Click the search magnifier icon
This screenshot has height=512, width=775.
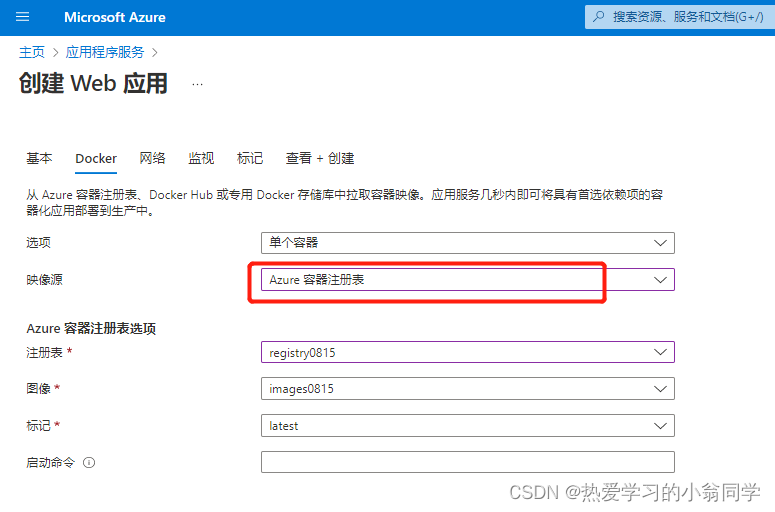(599, 17)
